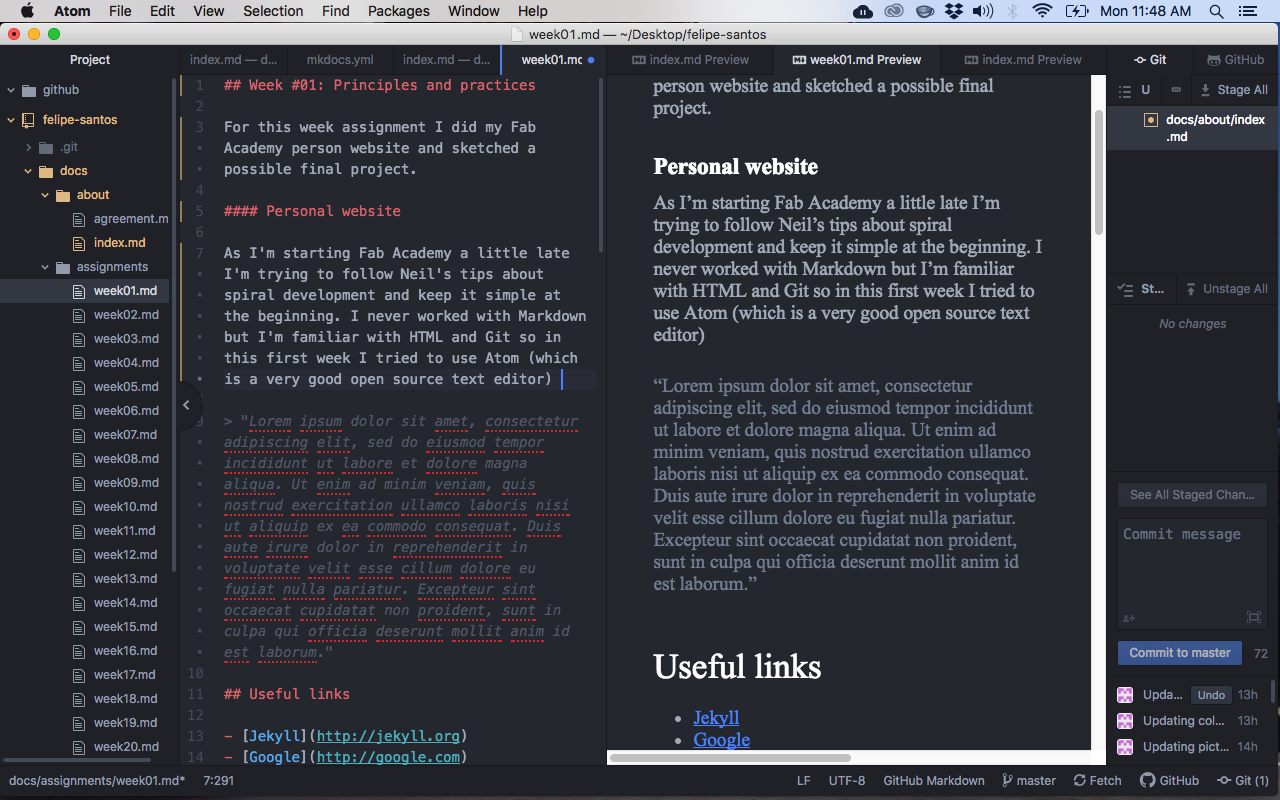Open Spotlight search in the menu bar
Screen dimensions: 1280x800
pos(1216,11)
